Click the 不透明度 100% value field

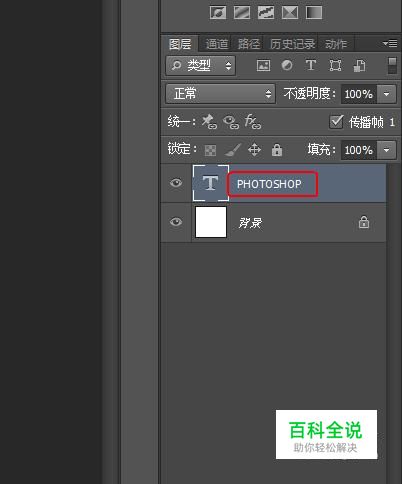(359, 94)
